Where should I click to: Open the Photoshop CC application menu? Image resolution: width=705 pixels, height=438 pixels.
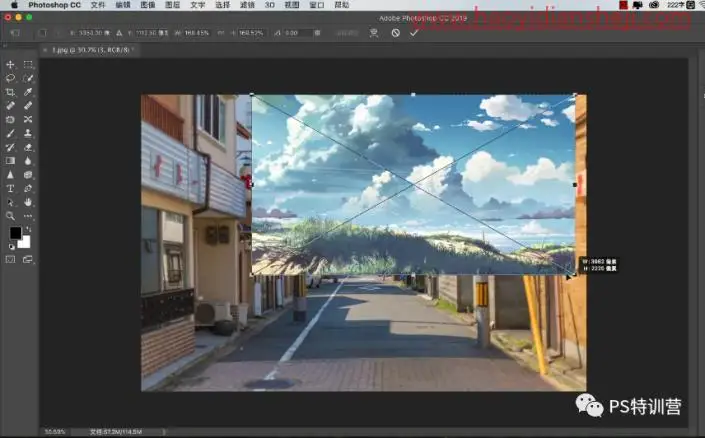click(54, 5)
